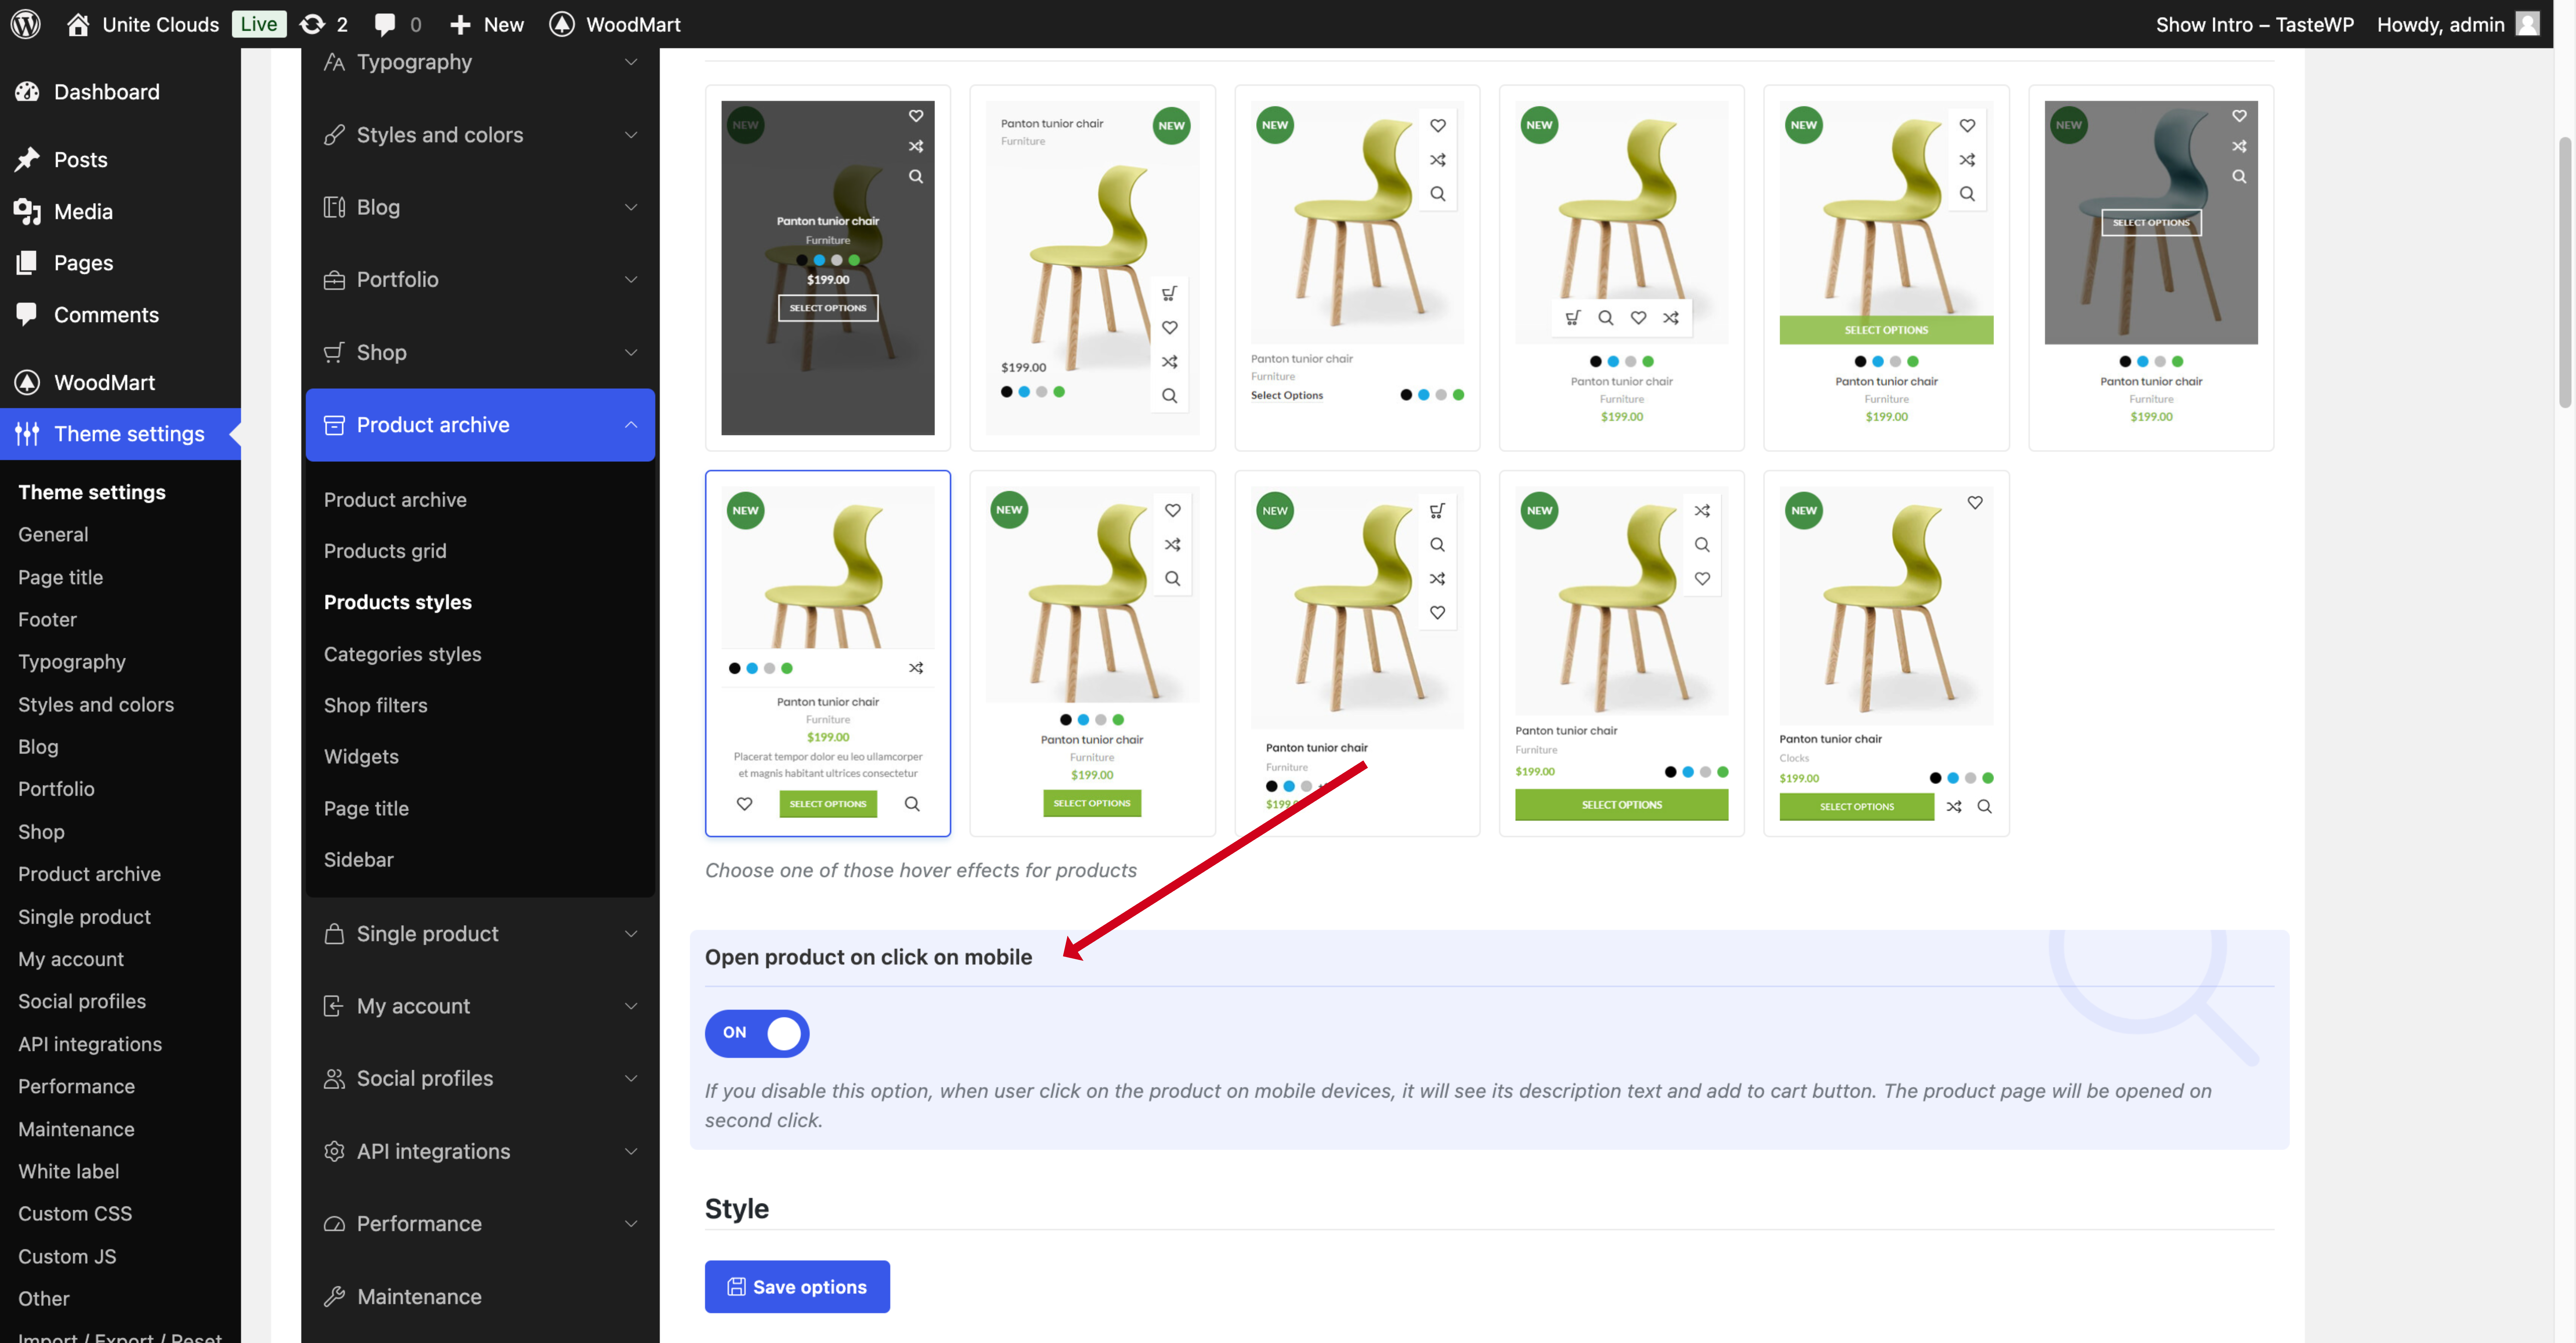The height and width of the screenshot is (1343, 2576).
Task: Expand the Performance section chevron
Action: pyautogui.click(x=631, y=1224)
